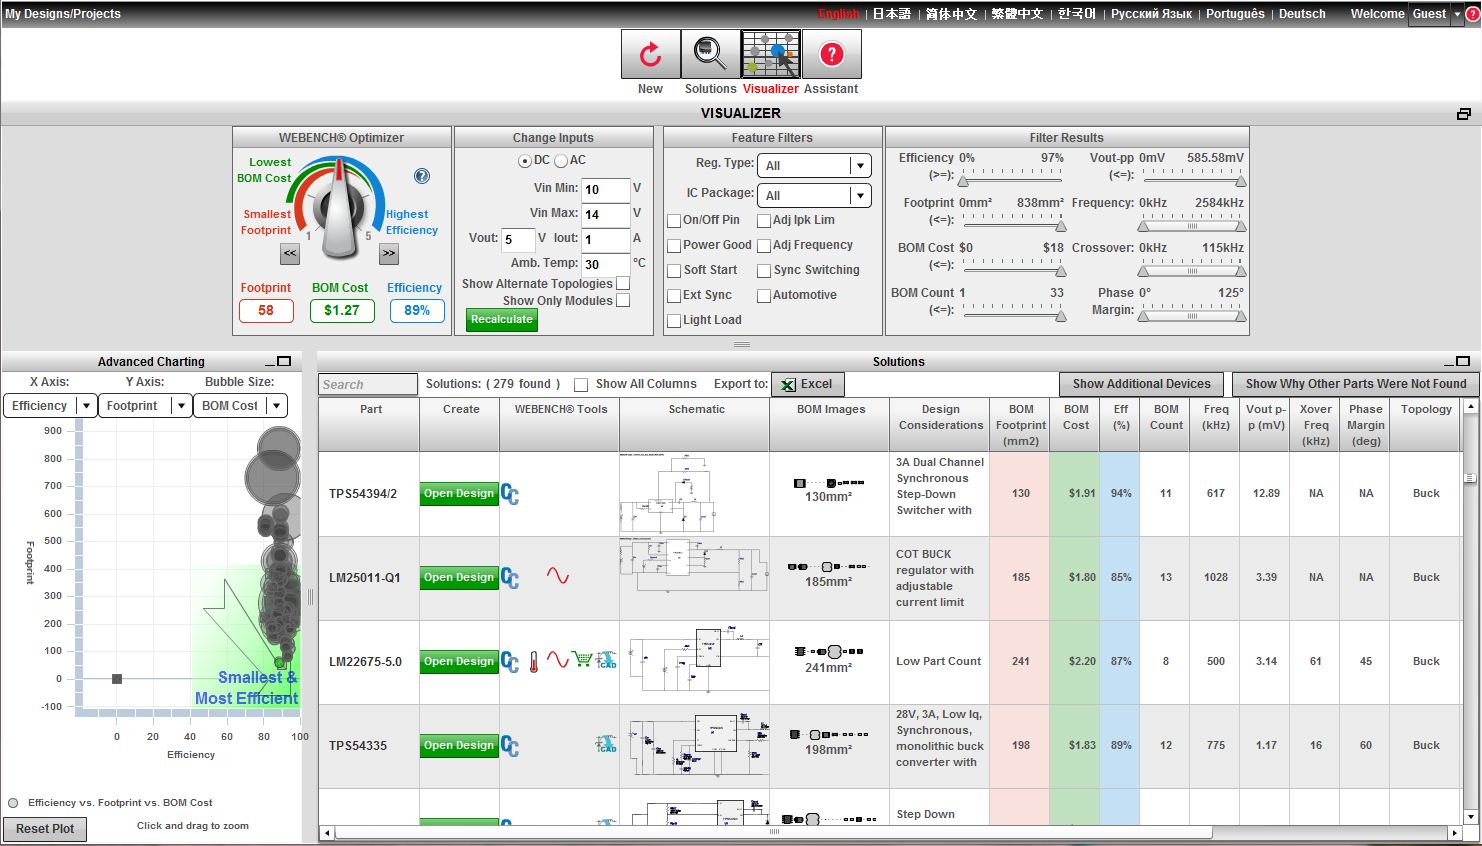Check the Sync Switching filter
1482x846 pixels.
pos(764,271)
